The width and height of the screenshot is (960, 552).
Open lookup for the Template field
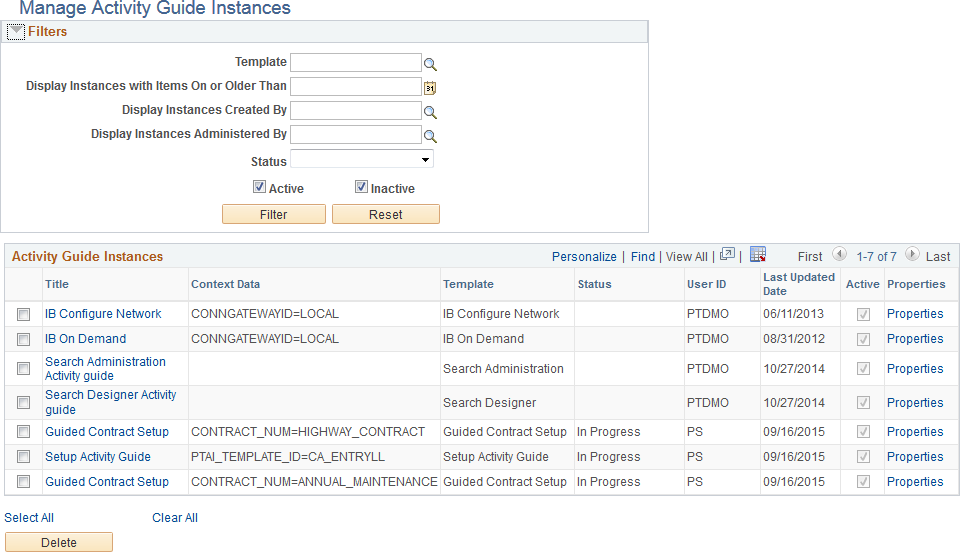(431, 64)
